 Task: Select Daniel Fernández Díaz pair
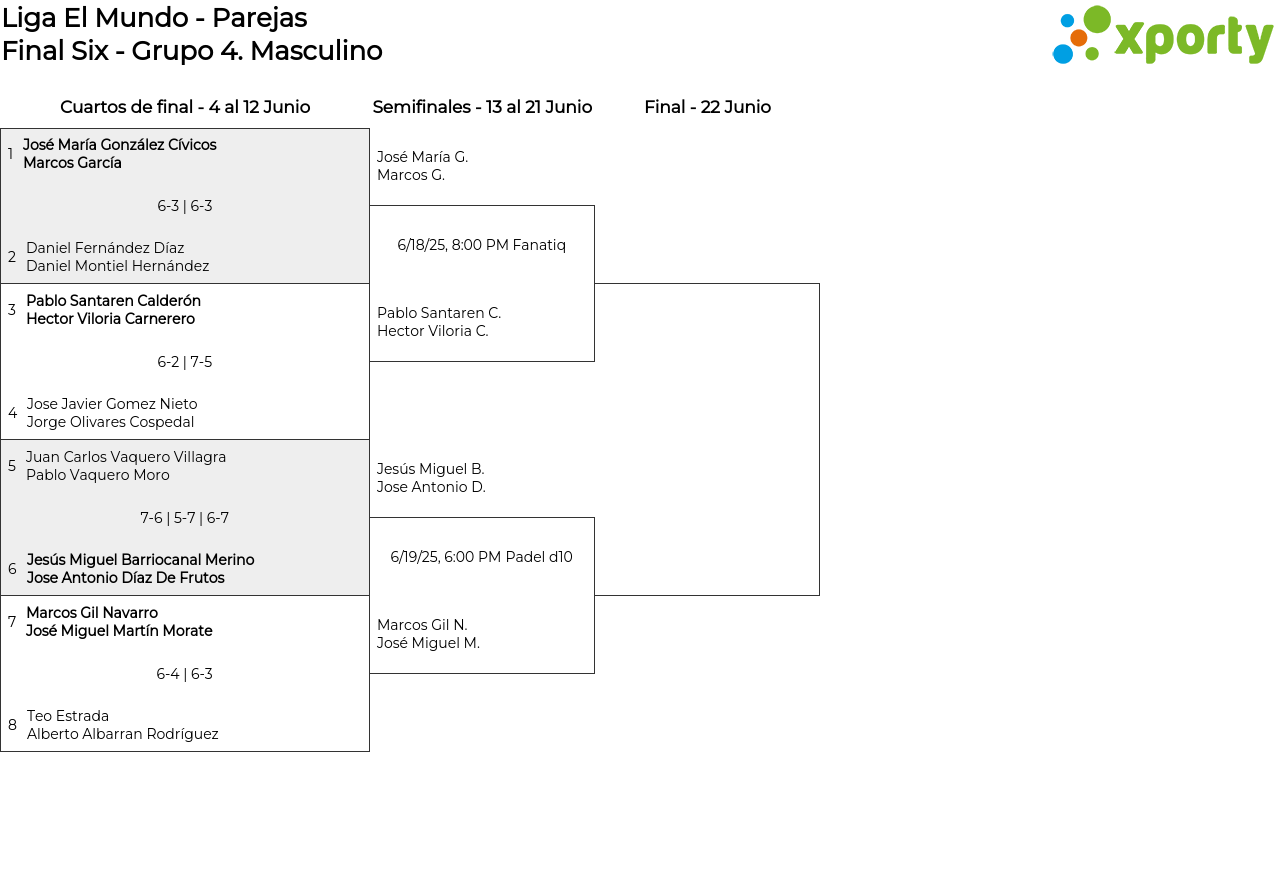[x=117, y=257]
